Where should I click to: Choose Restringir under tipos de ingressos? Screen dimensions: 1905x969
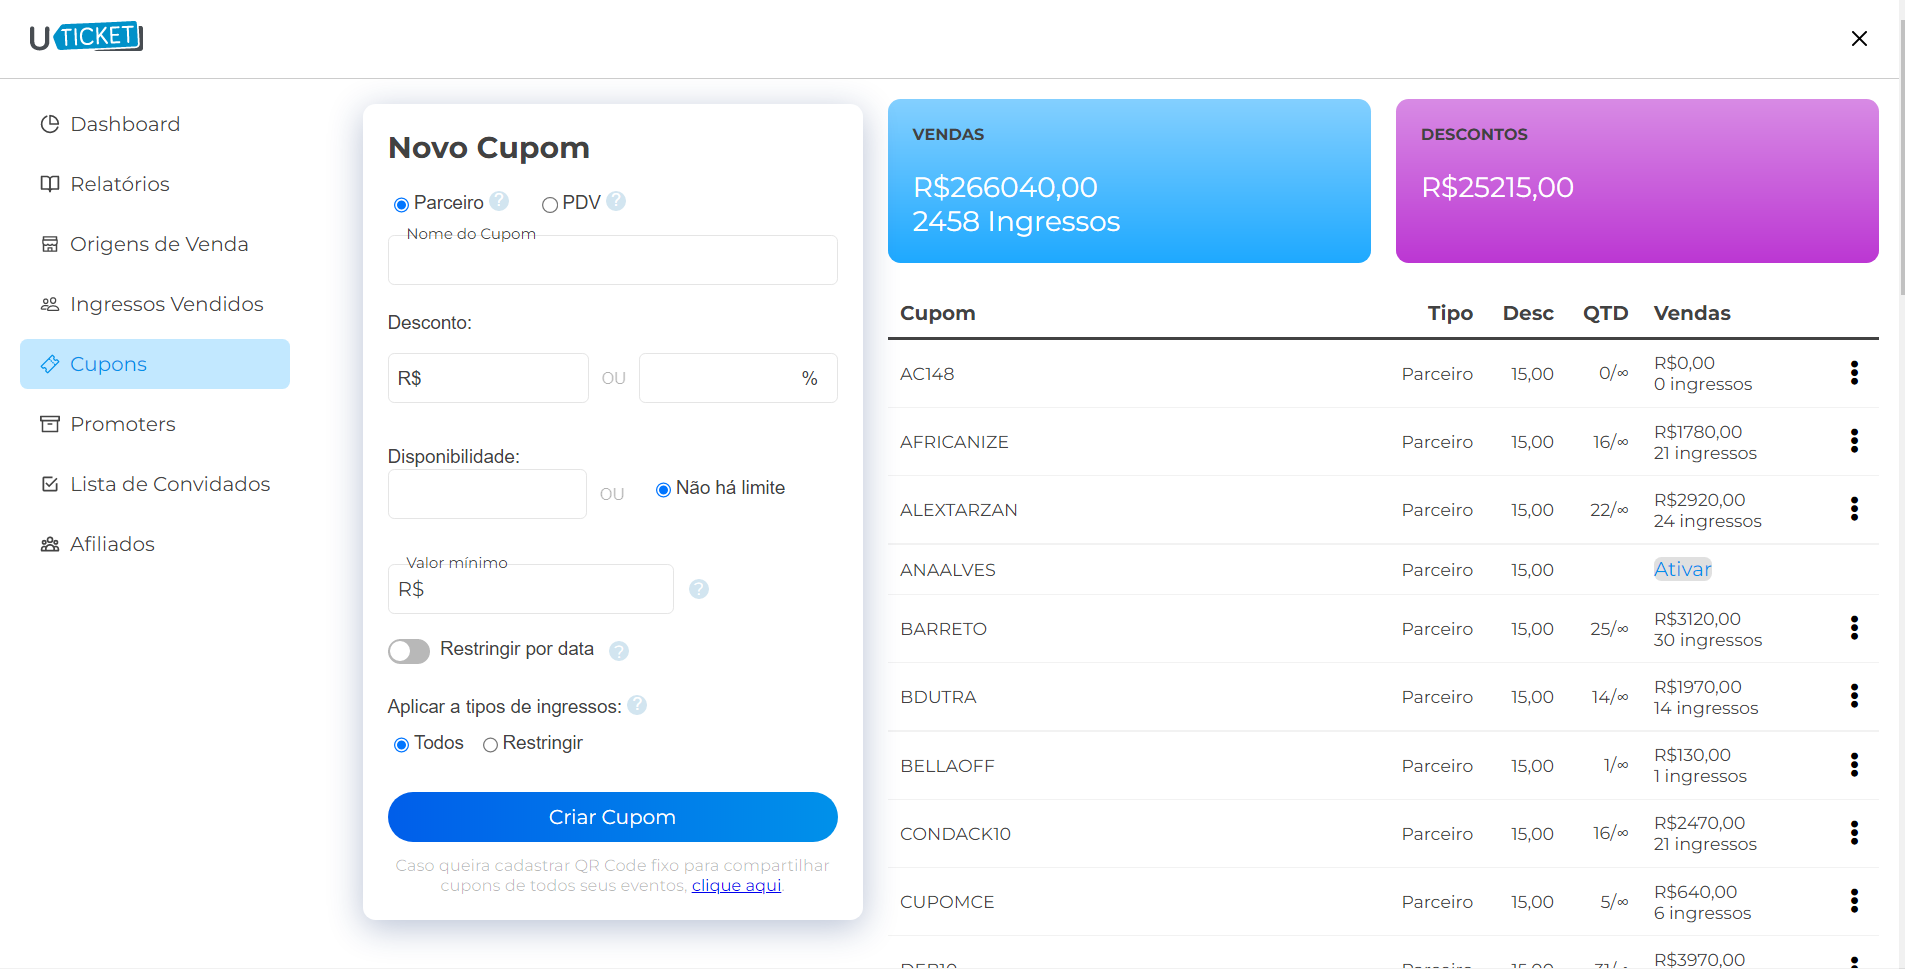[490, 744]
